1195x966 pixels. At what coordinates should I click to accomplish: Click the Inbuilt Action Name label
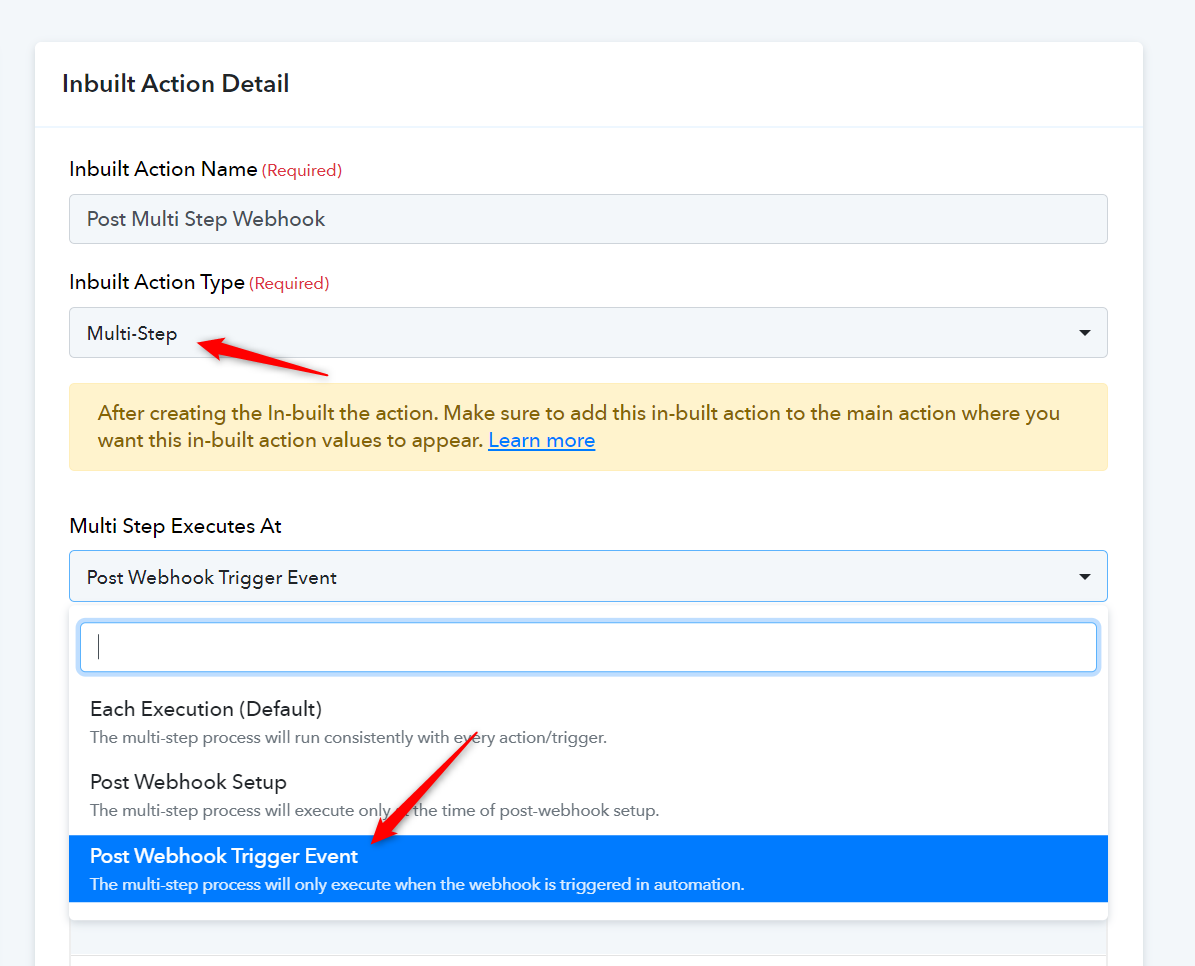pos(163,169)
